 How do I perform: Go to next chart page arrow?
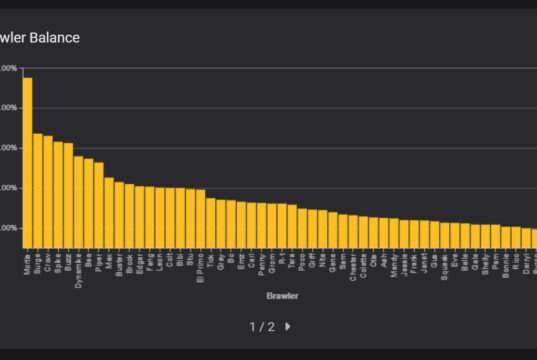pos(288,326)
